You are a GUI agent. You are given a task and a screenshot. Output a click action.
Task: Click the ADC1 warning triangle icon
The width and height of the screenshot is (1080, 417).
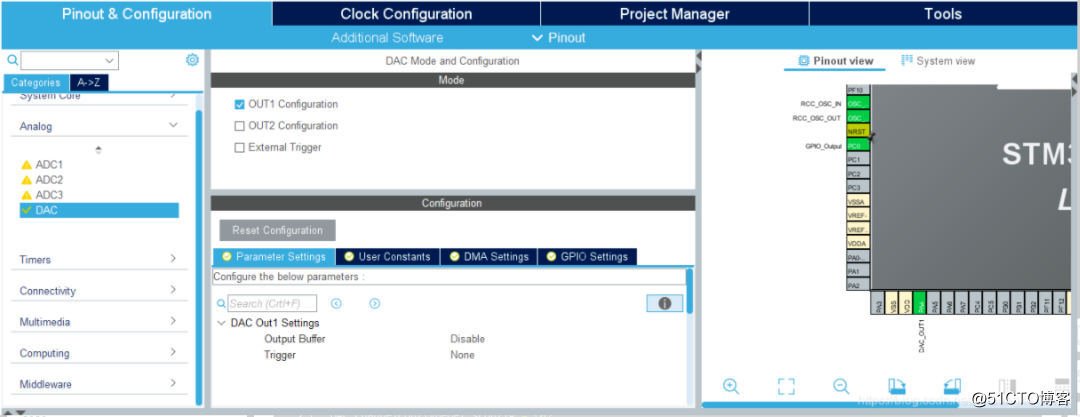click(27, 165)
